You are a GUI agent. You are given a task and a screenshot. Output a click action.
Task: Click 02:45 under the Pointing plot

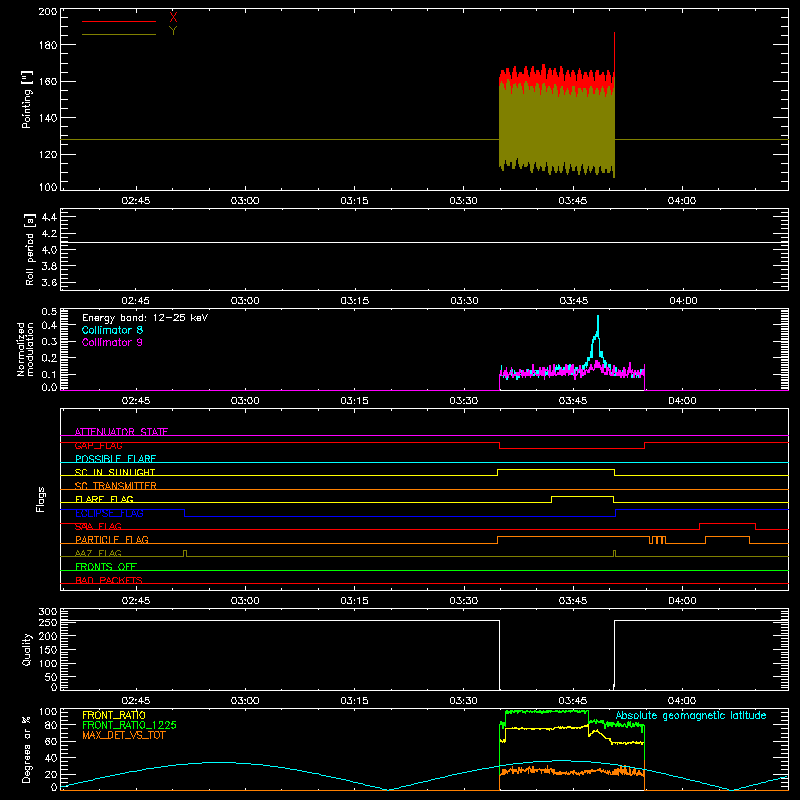136,201
